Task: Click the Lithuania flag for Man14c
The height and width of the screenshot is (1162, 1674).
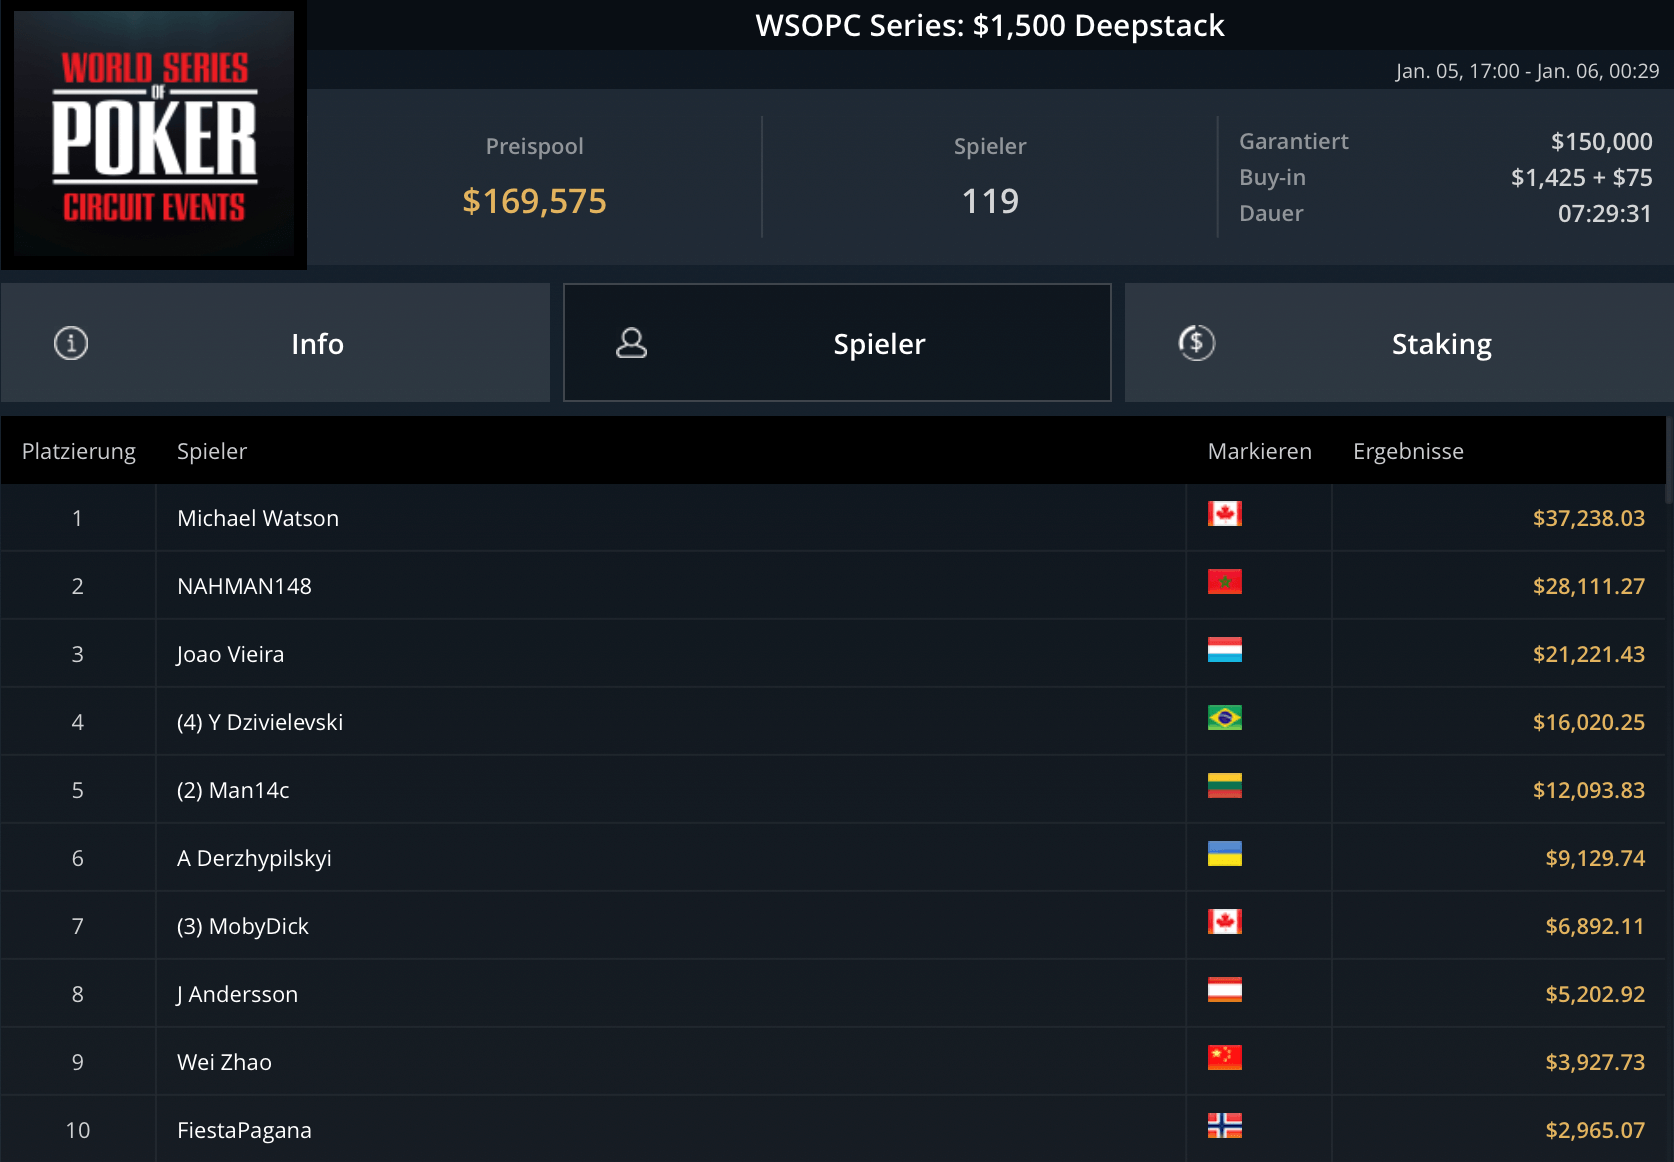Action: pos(1224,786)
